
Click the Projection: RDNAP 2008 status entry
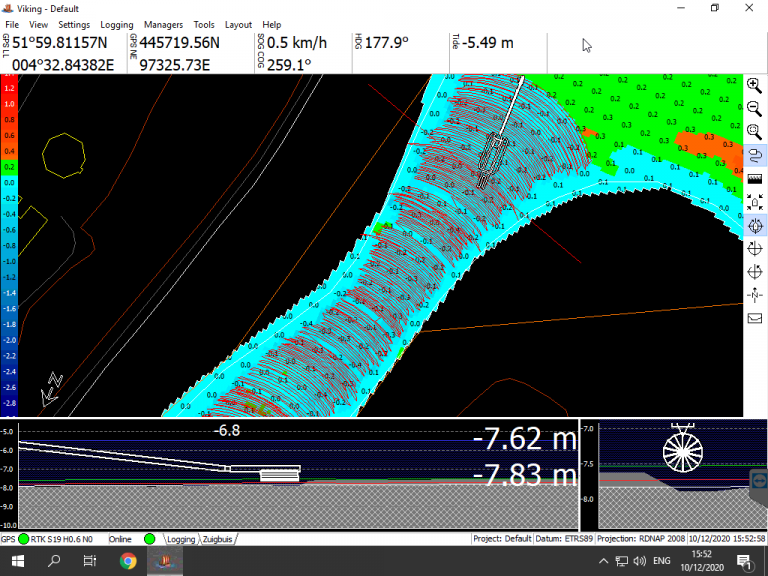point(641,539)
